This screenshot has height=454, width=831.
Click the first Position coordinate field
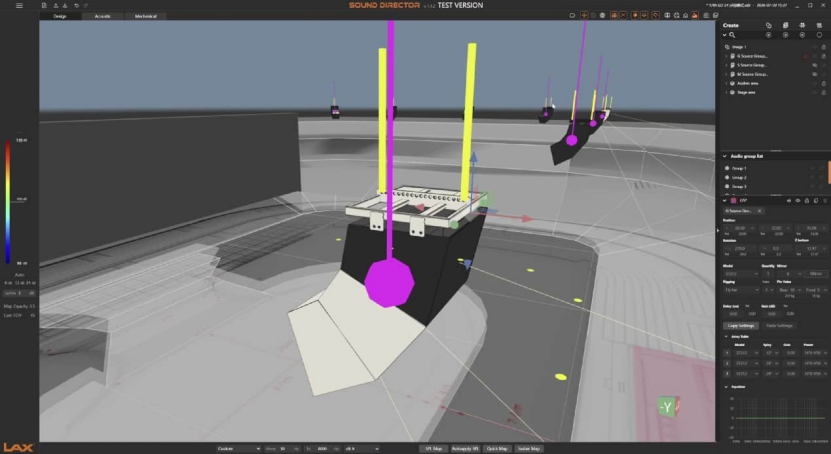740,228
